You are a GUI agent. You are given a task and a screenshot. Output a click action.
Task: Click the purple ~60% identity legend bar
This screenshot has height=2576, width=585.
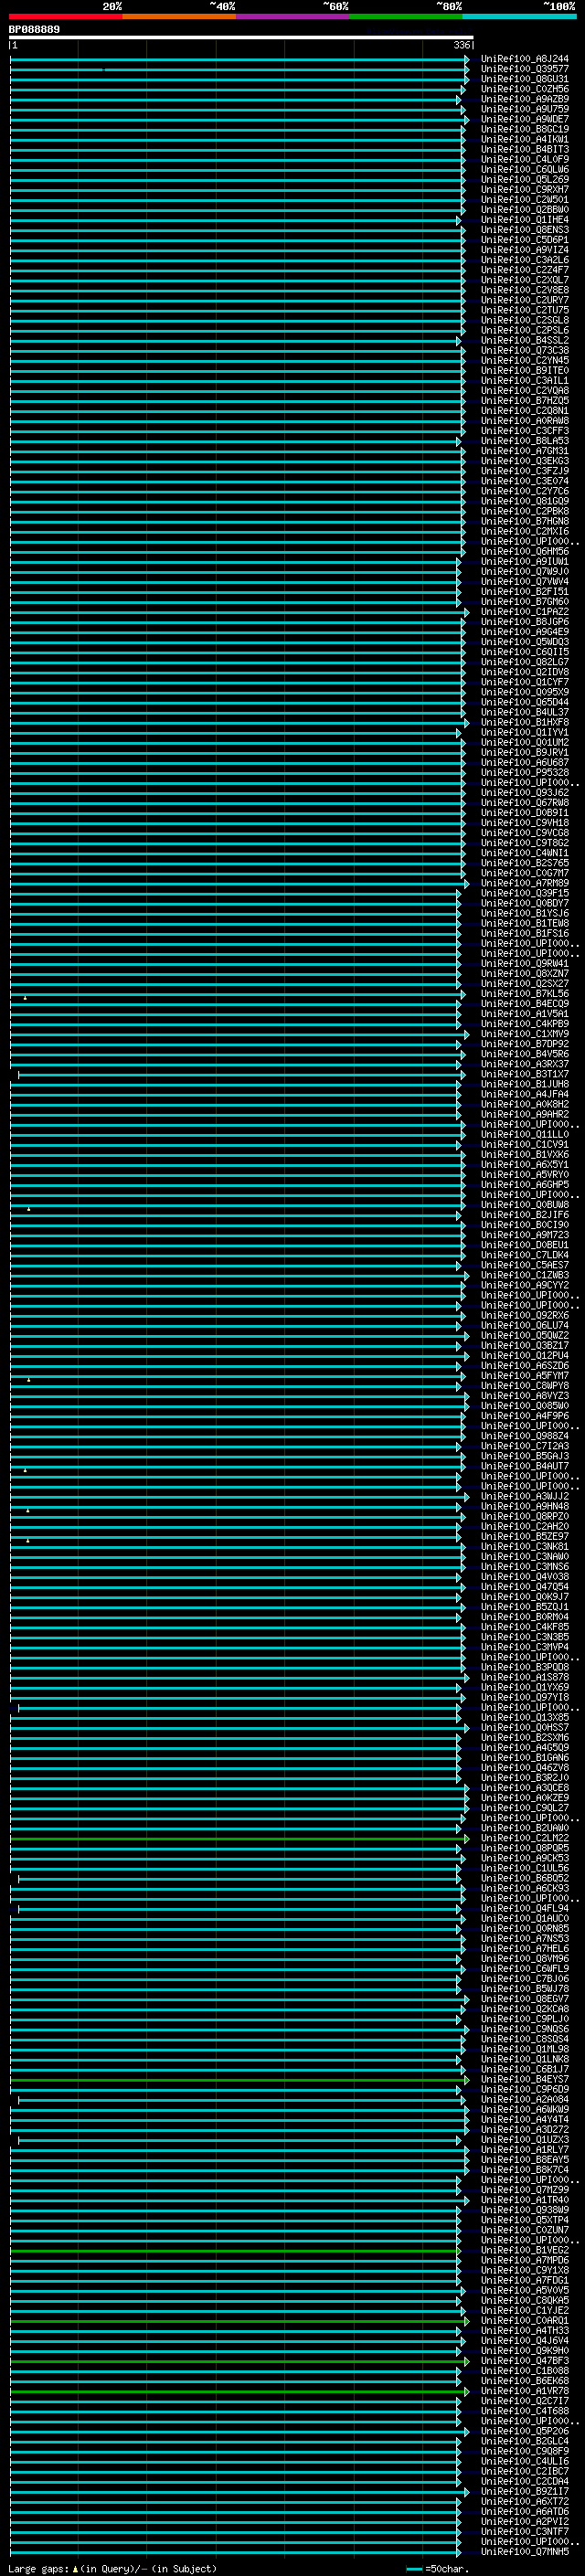pyautogui.click(x=293, y=16)
